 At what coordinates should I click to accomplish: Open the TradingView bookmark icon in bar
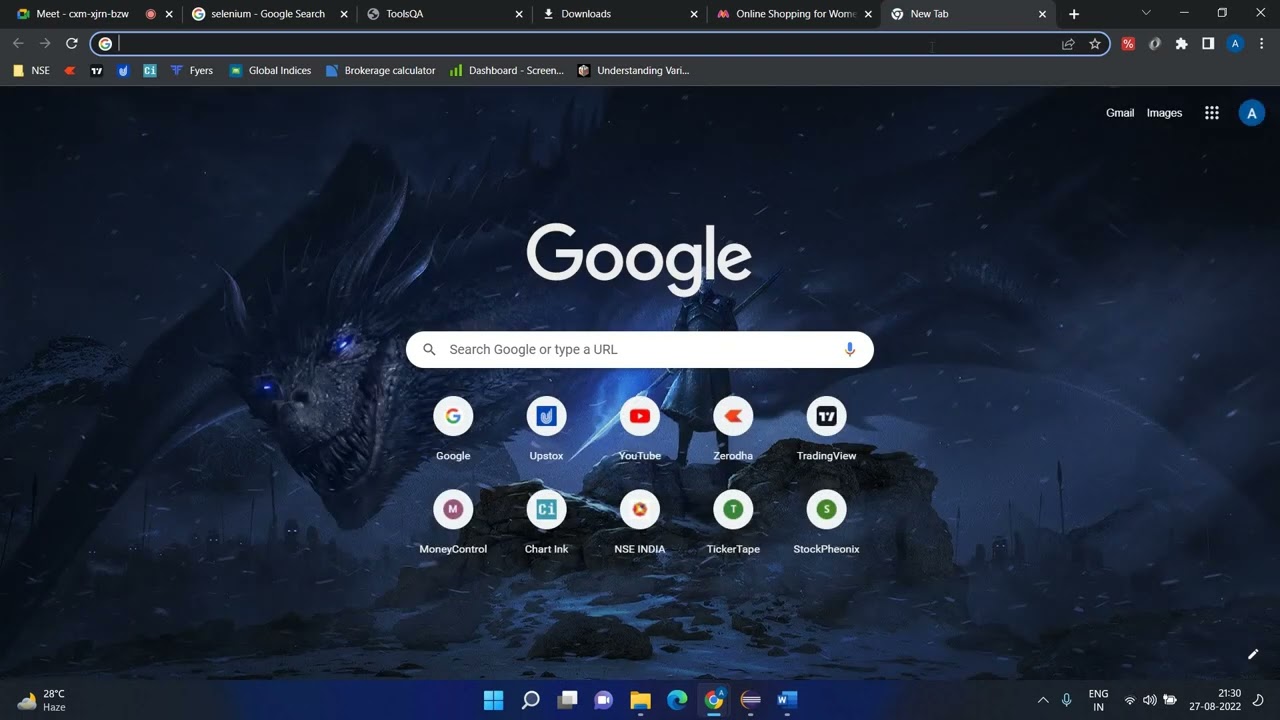point(97,71)
